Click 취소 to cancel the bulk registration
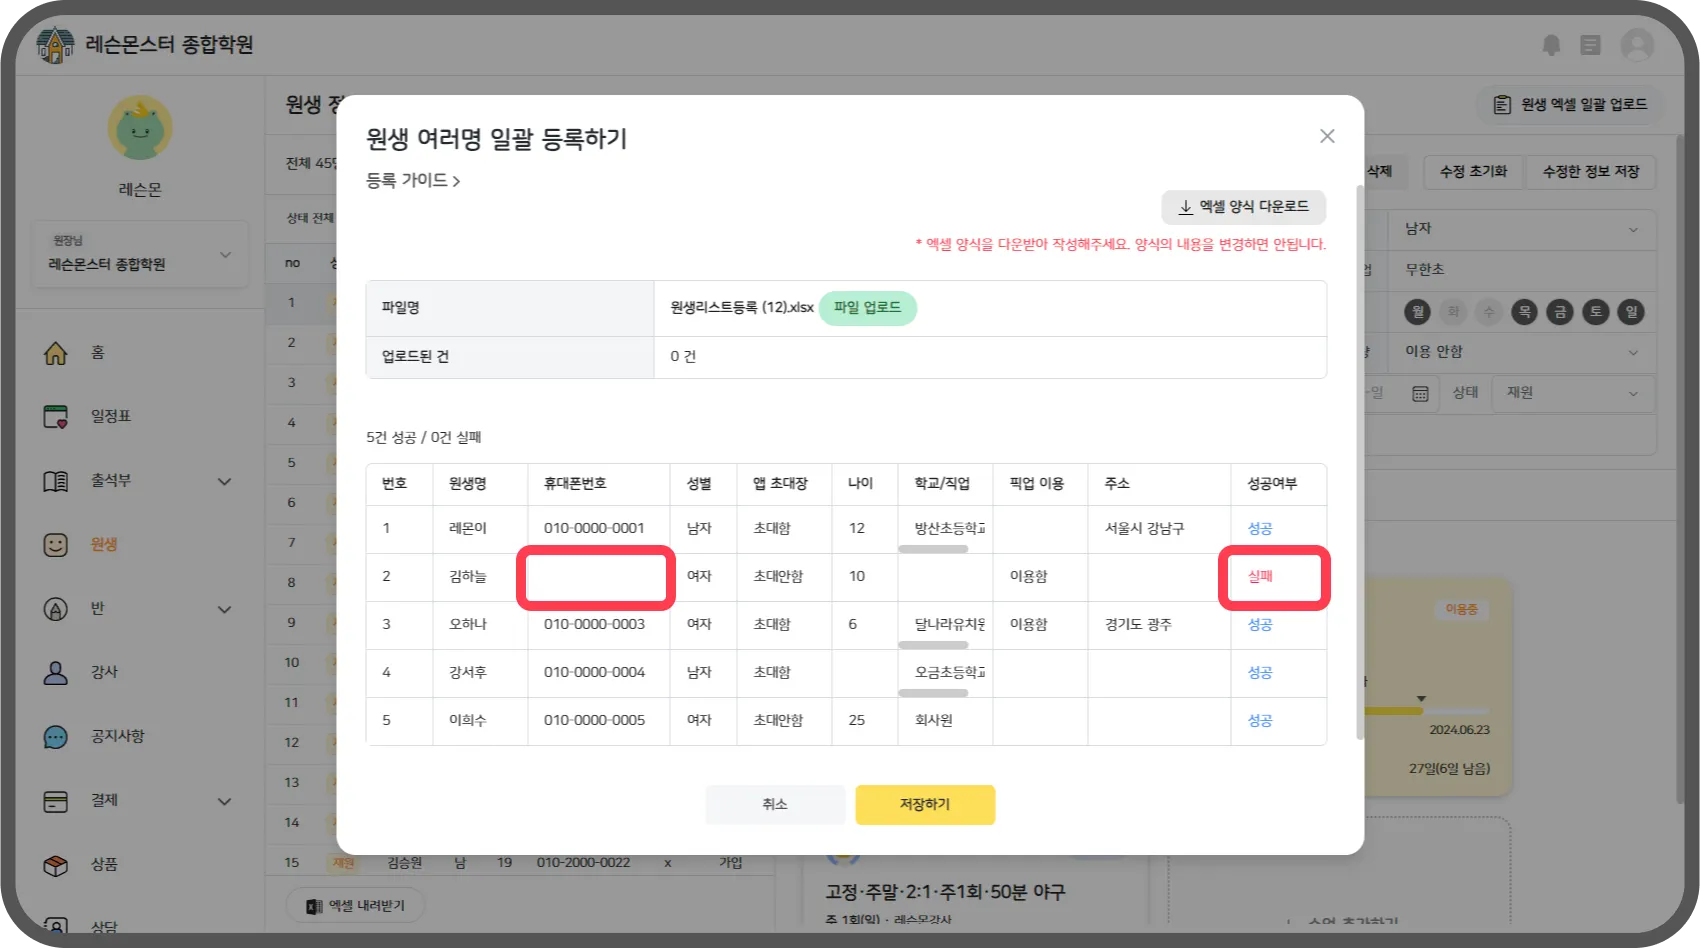Image resolution: width=1700 pixels, height=948 pixels. click(775, 805)
